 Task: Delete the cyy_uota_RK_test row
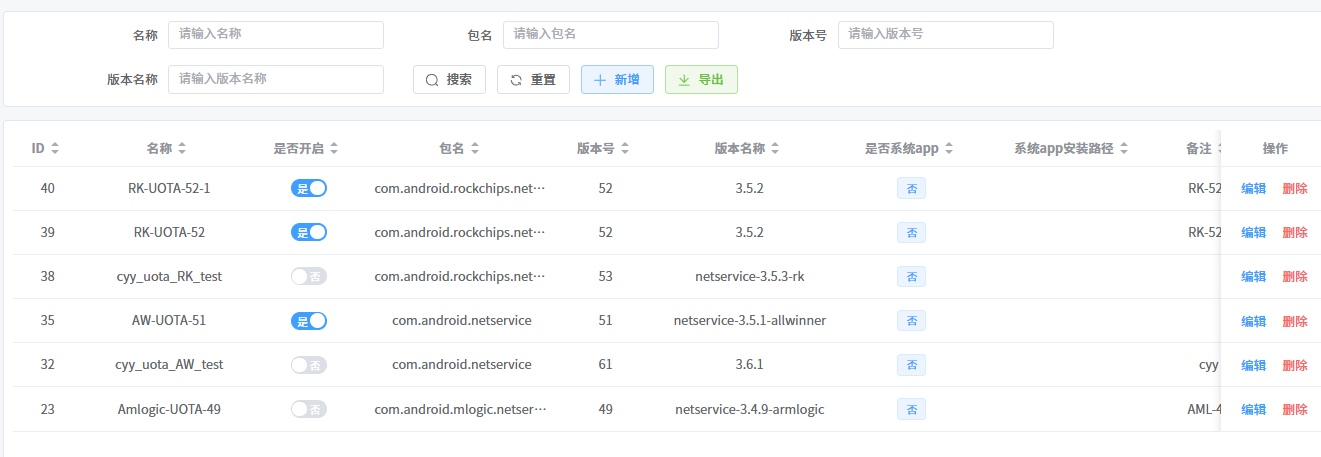click(x=1295, y=276)
